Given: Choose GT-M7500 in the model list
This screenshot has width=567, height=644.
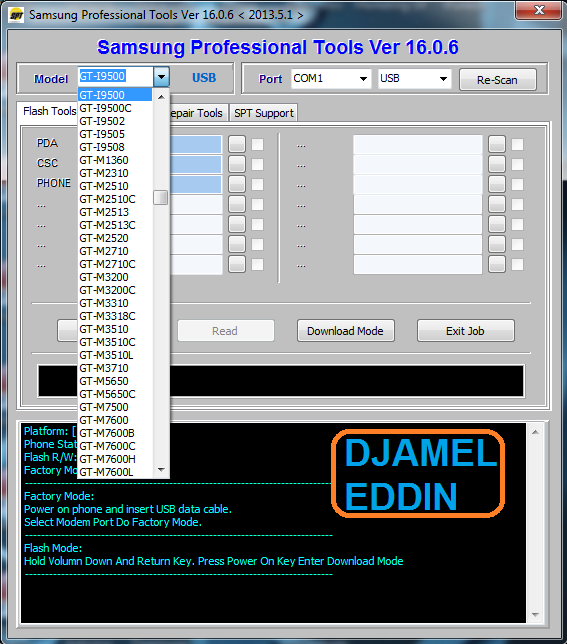Looking at the screenshot, I should pyautogui.click(x=115, y=407).
